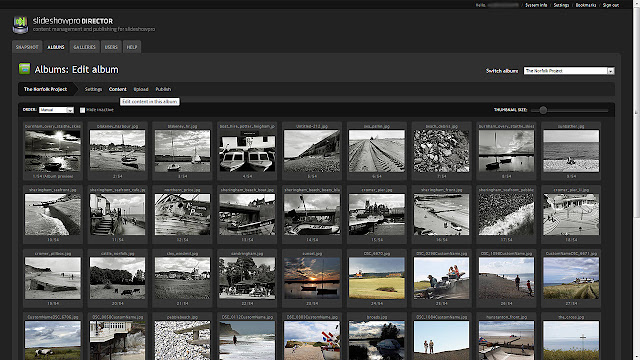Viewport: 640px width, 360px height.
Task: Switch to the Snapshot tab
Action: pyautogui.click(x=27, y=47)
